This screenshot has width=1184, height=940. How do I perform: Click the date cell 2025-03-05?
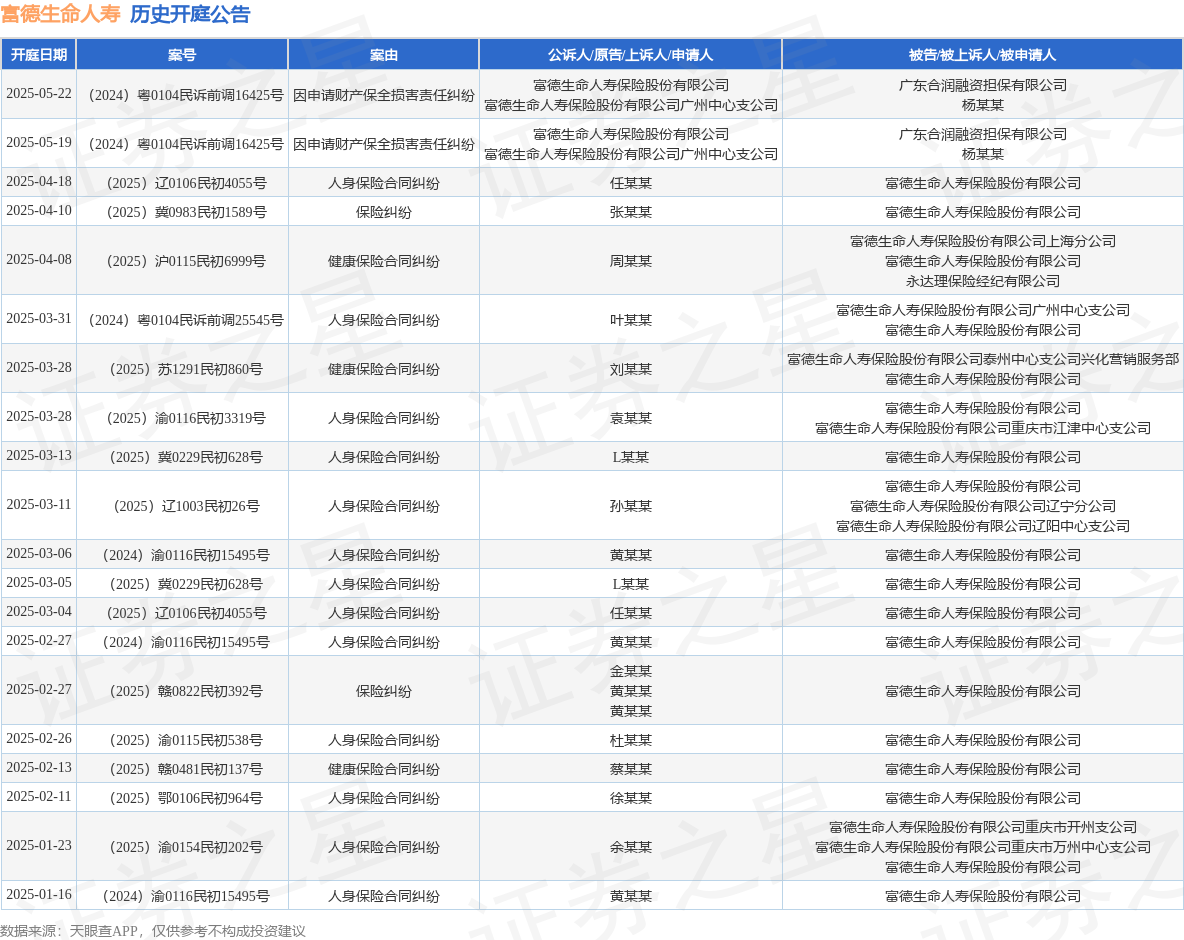pyautogui.click(x=39, y=583)
